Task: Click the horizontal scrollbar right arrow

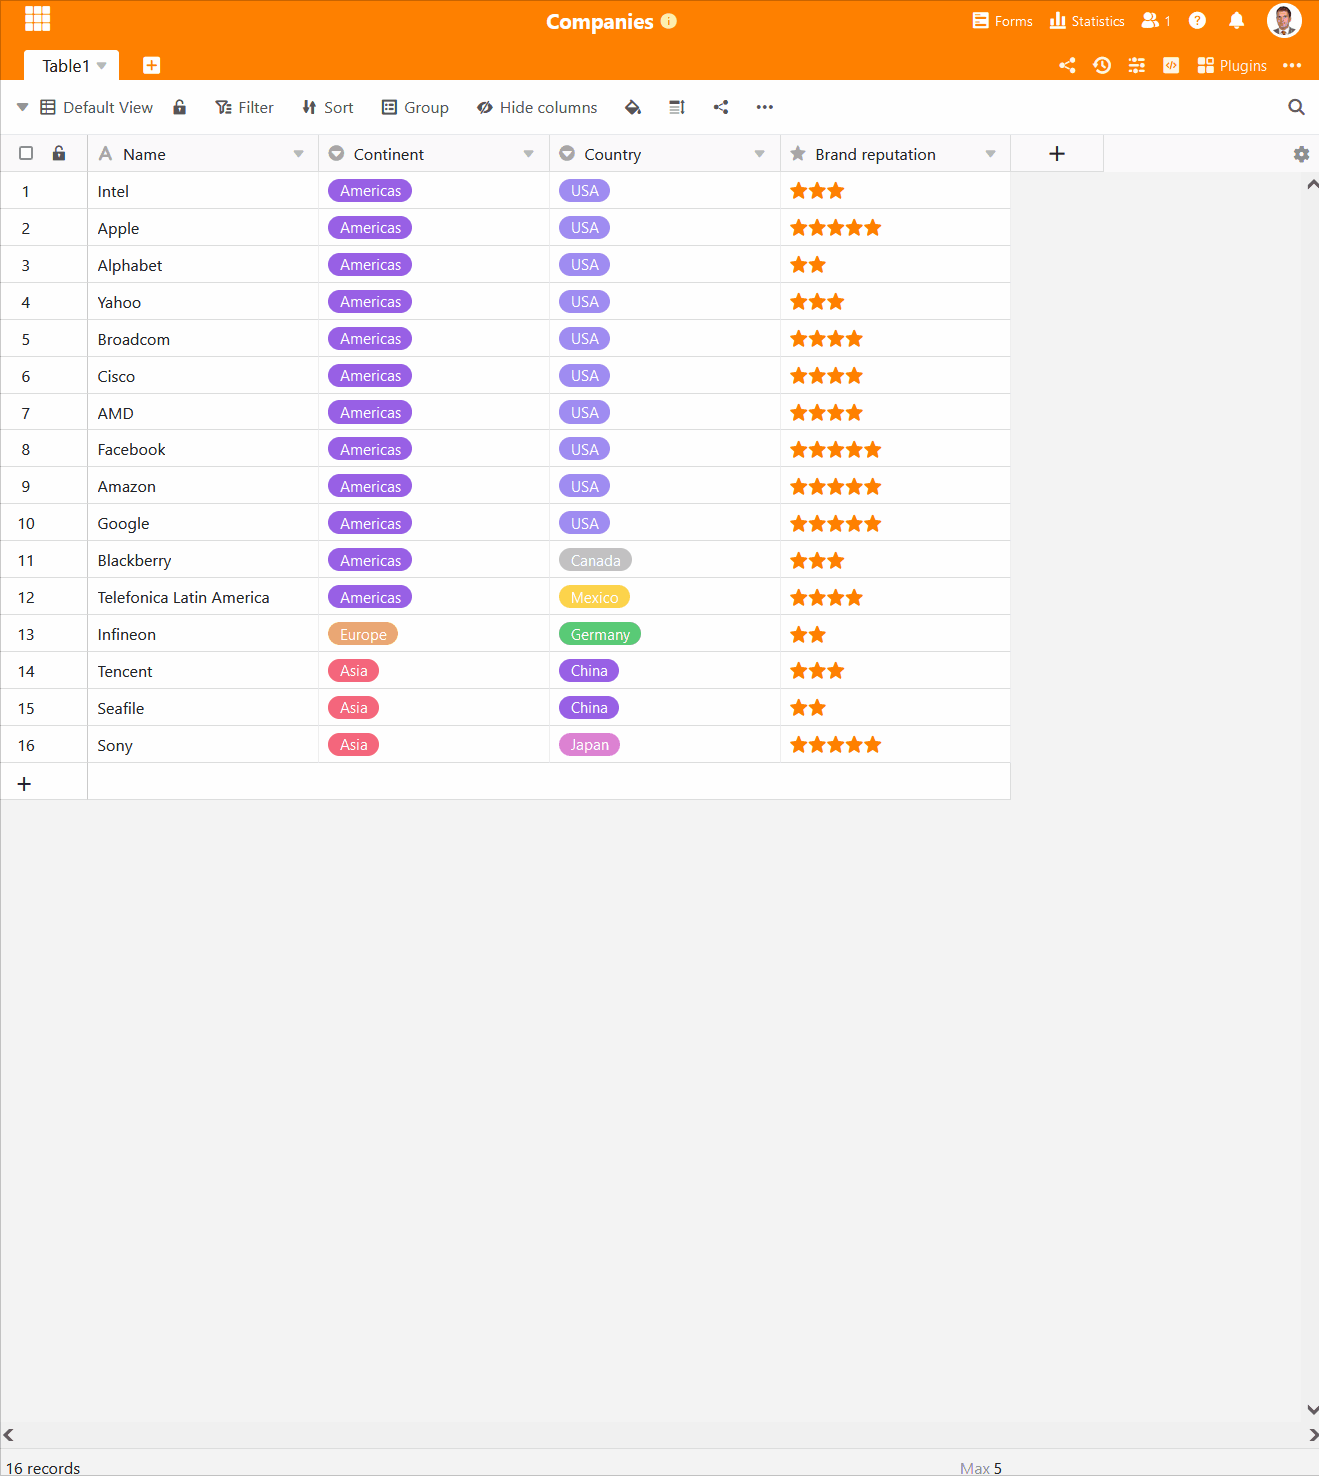Action: [x=1312, y=1435]
